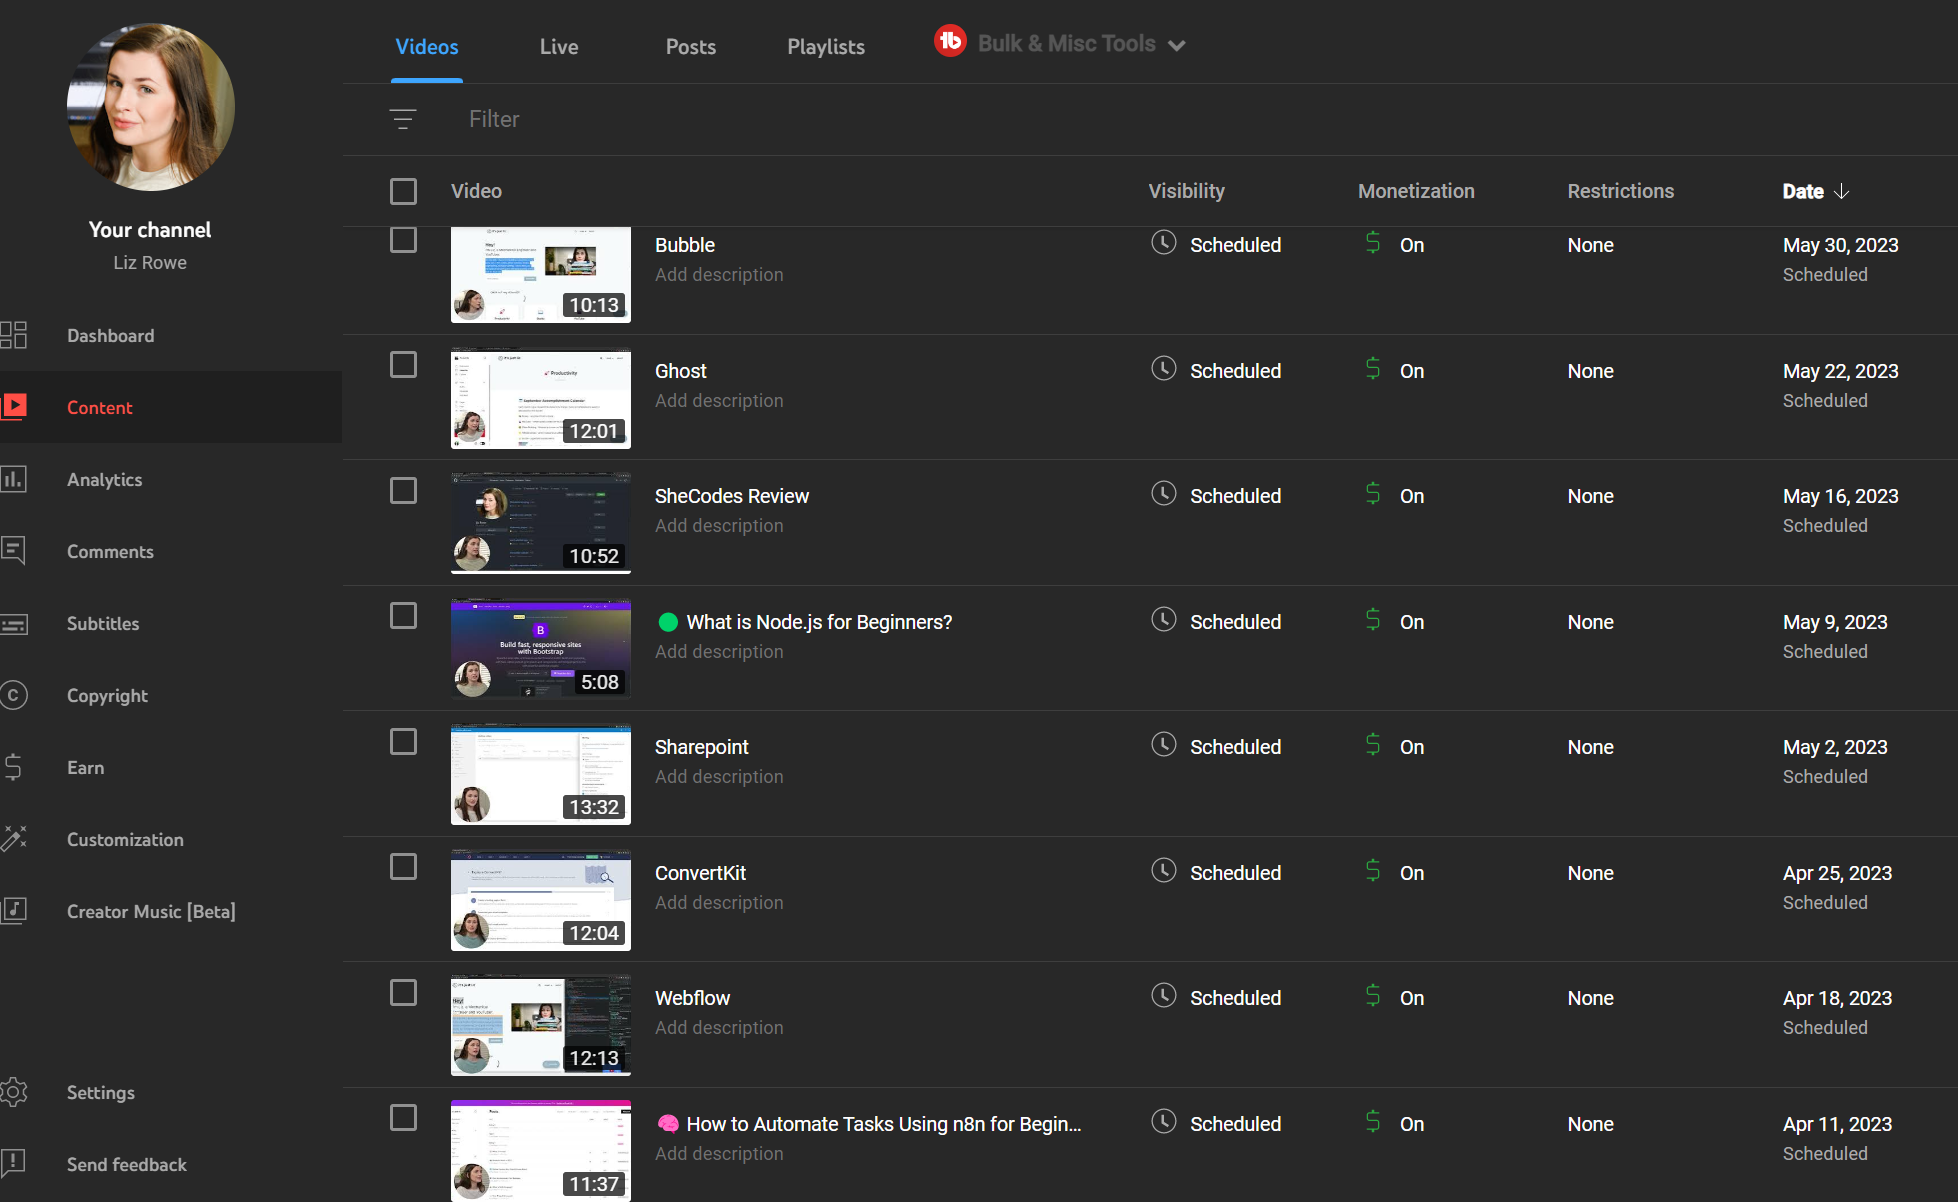Open the Copyright icon in sidebar
This screenshot has height=1202, width=1958.
pyautogui.click(x=14, y=695)
